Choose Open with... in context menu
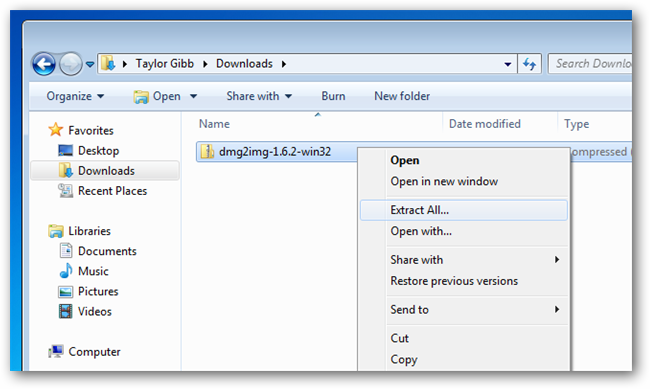The height and width of the screenshot is (389, 650). (x=421, y=231)
